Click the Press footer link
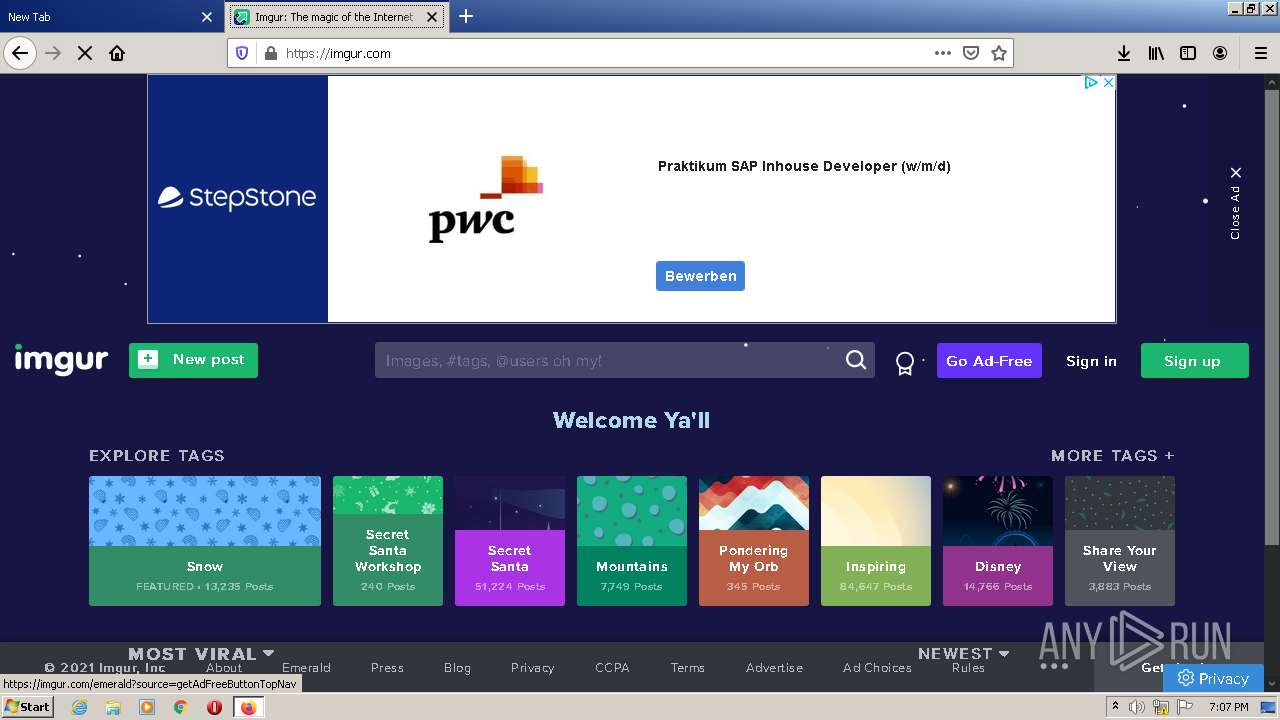The height and width of the screenshot is (720, 1280). [x=387, y=667]
